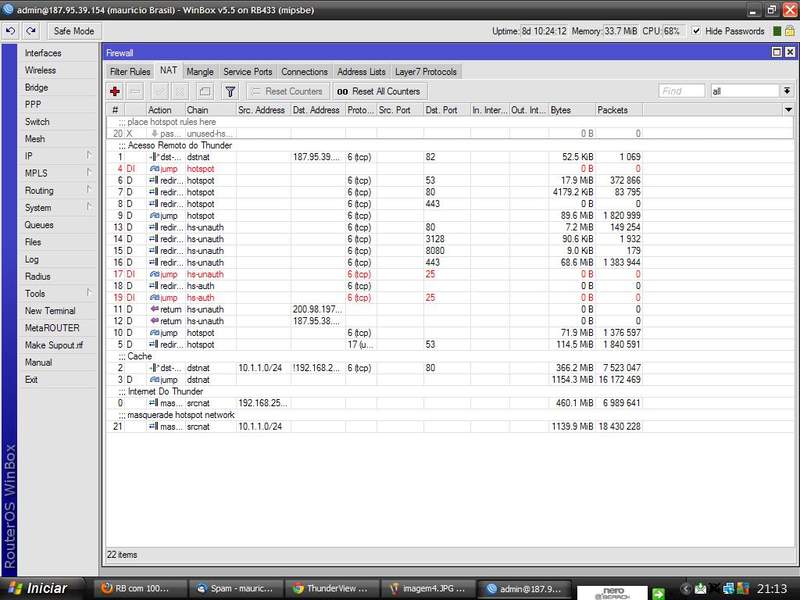800x600 pixels.
Task: Click the passthrough icon in row 20
Action: click(155, 133)
